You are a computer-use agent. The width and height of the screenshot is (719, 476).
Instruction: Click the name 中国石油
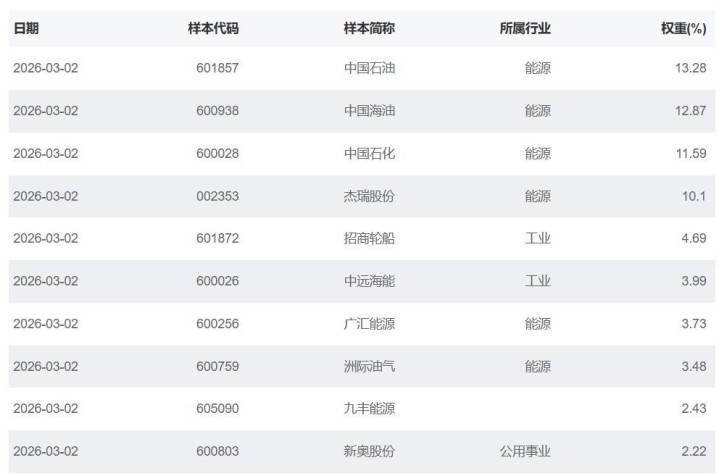[369, 68]
